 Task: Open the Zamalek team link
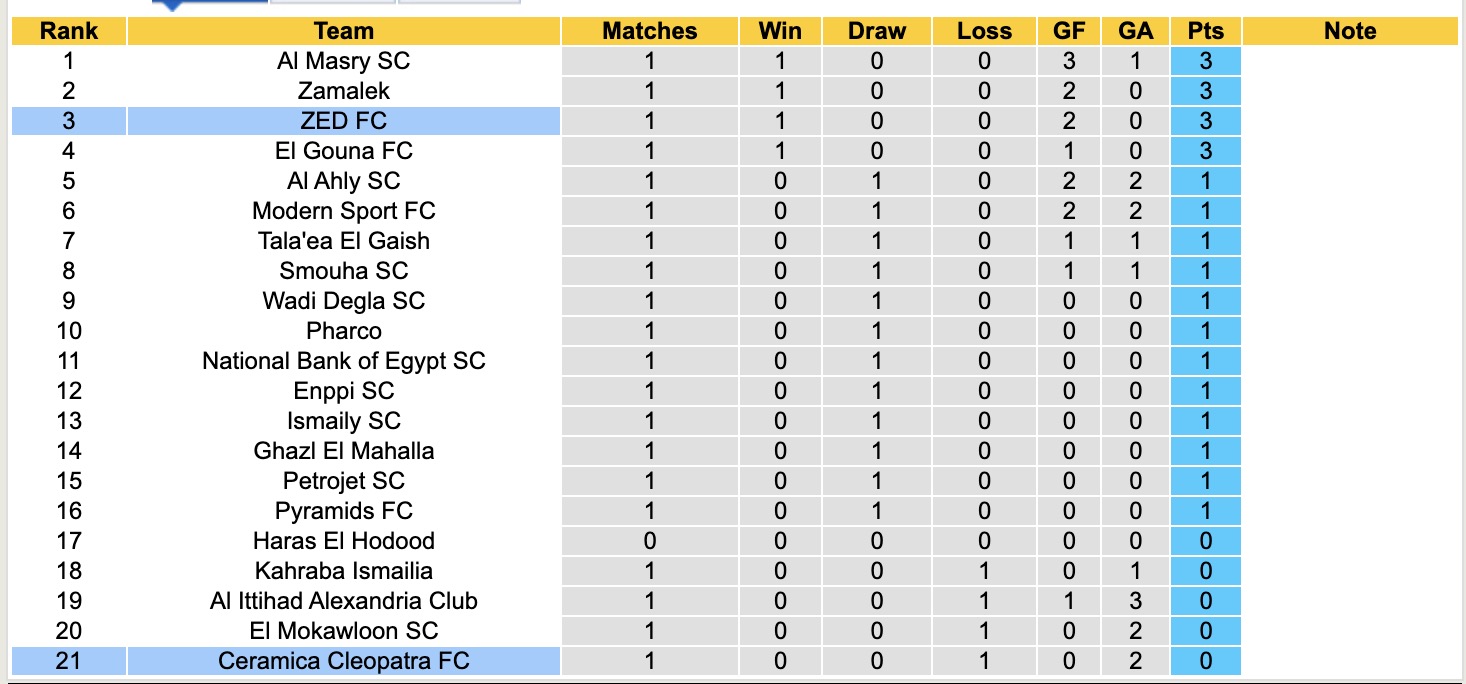[343, 91]
